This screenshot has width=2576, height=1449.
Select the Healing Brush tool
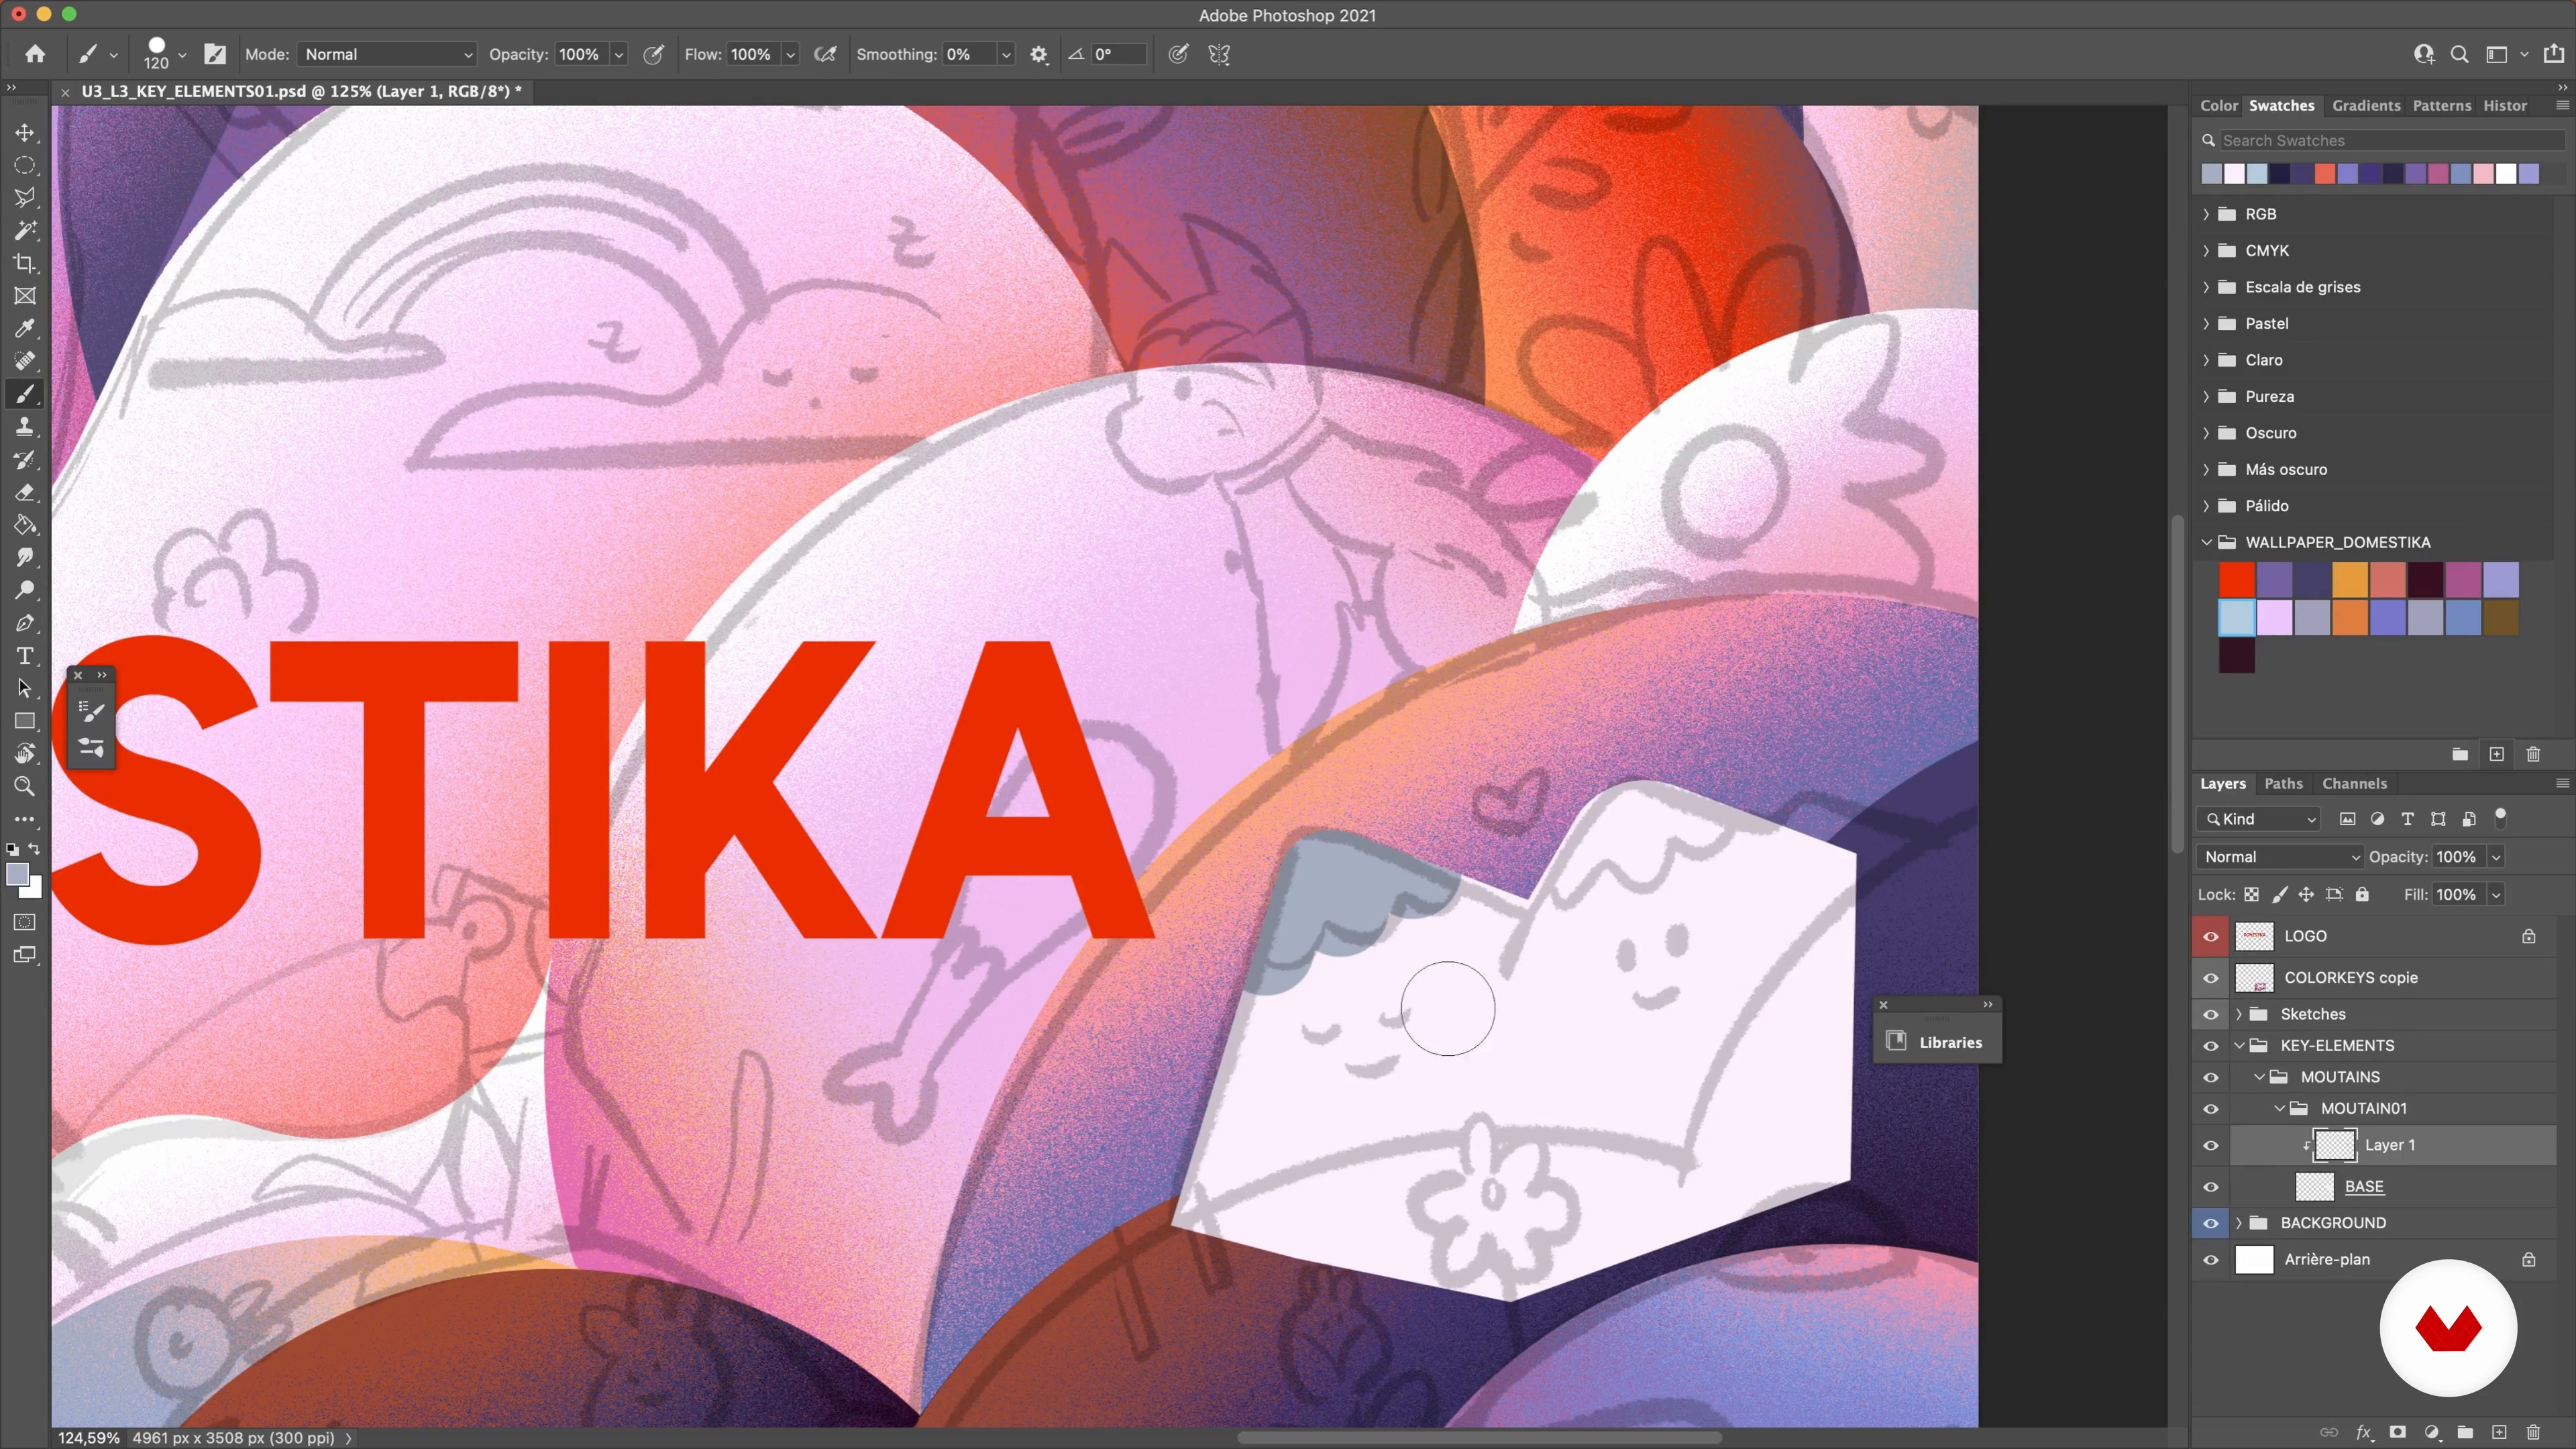[x=24, y=361]
